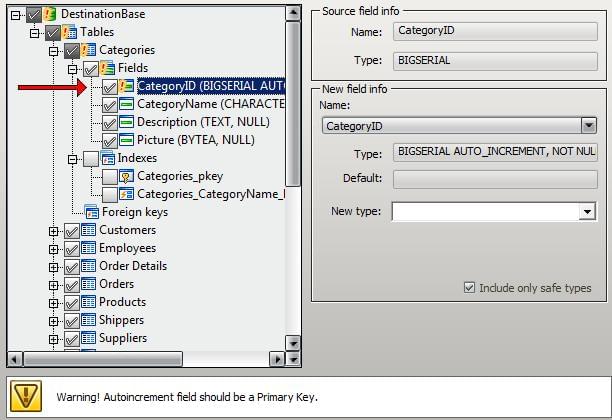Click the Indexes folder icon
This screenshot has height=420, width=612.
(107, 158)
